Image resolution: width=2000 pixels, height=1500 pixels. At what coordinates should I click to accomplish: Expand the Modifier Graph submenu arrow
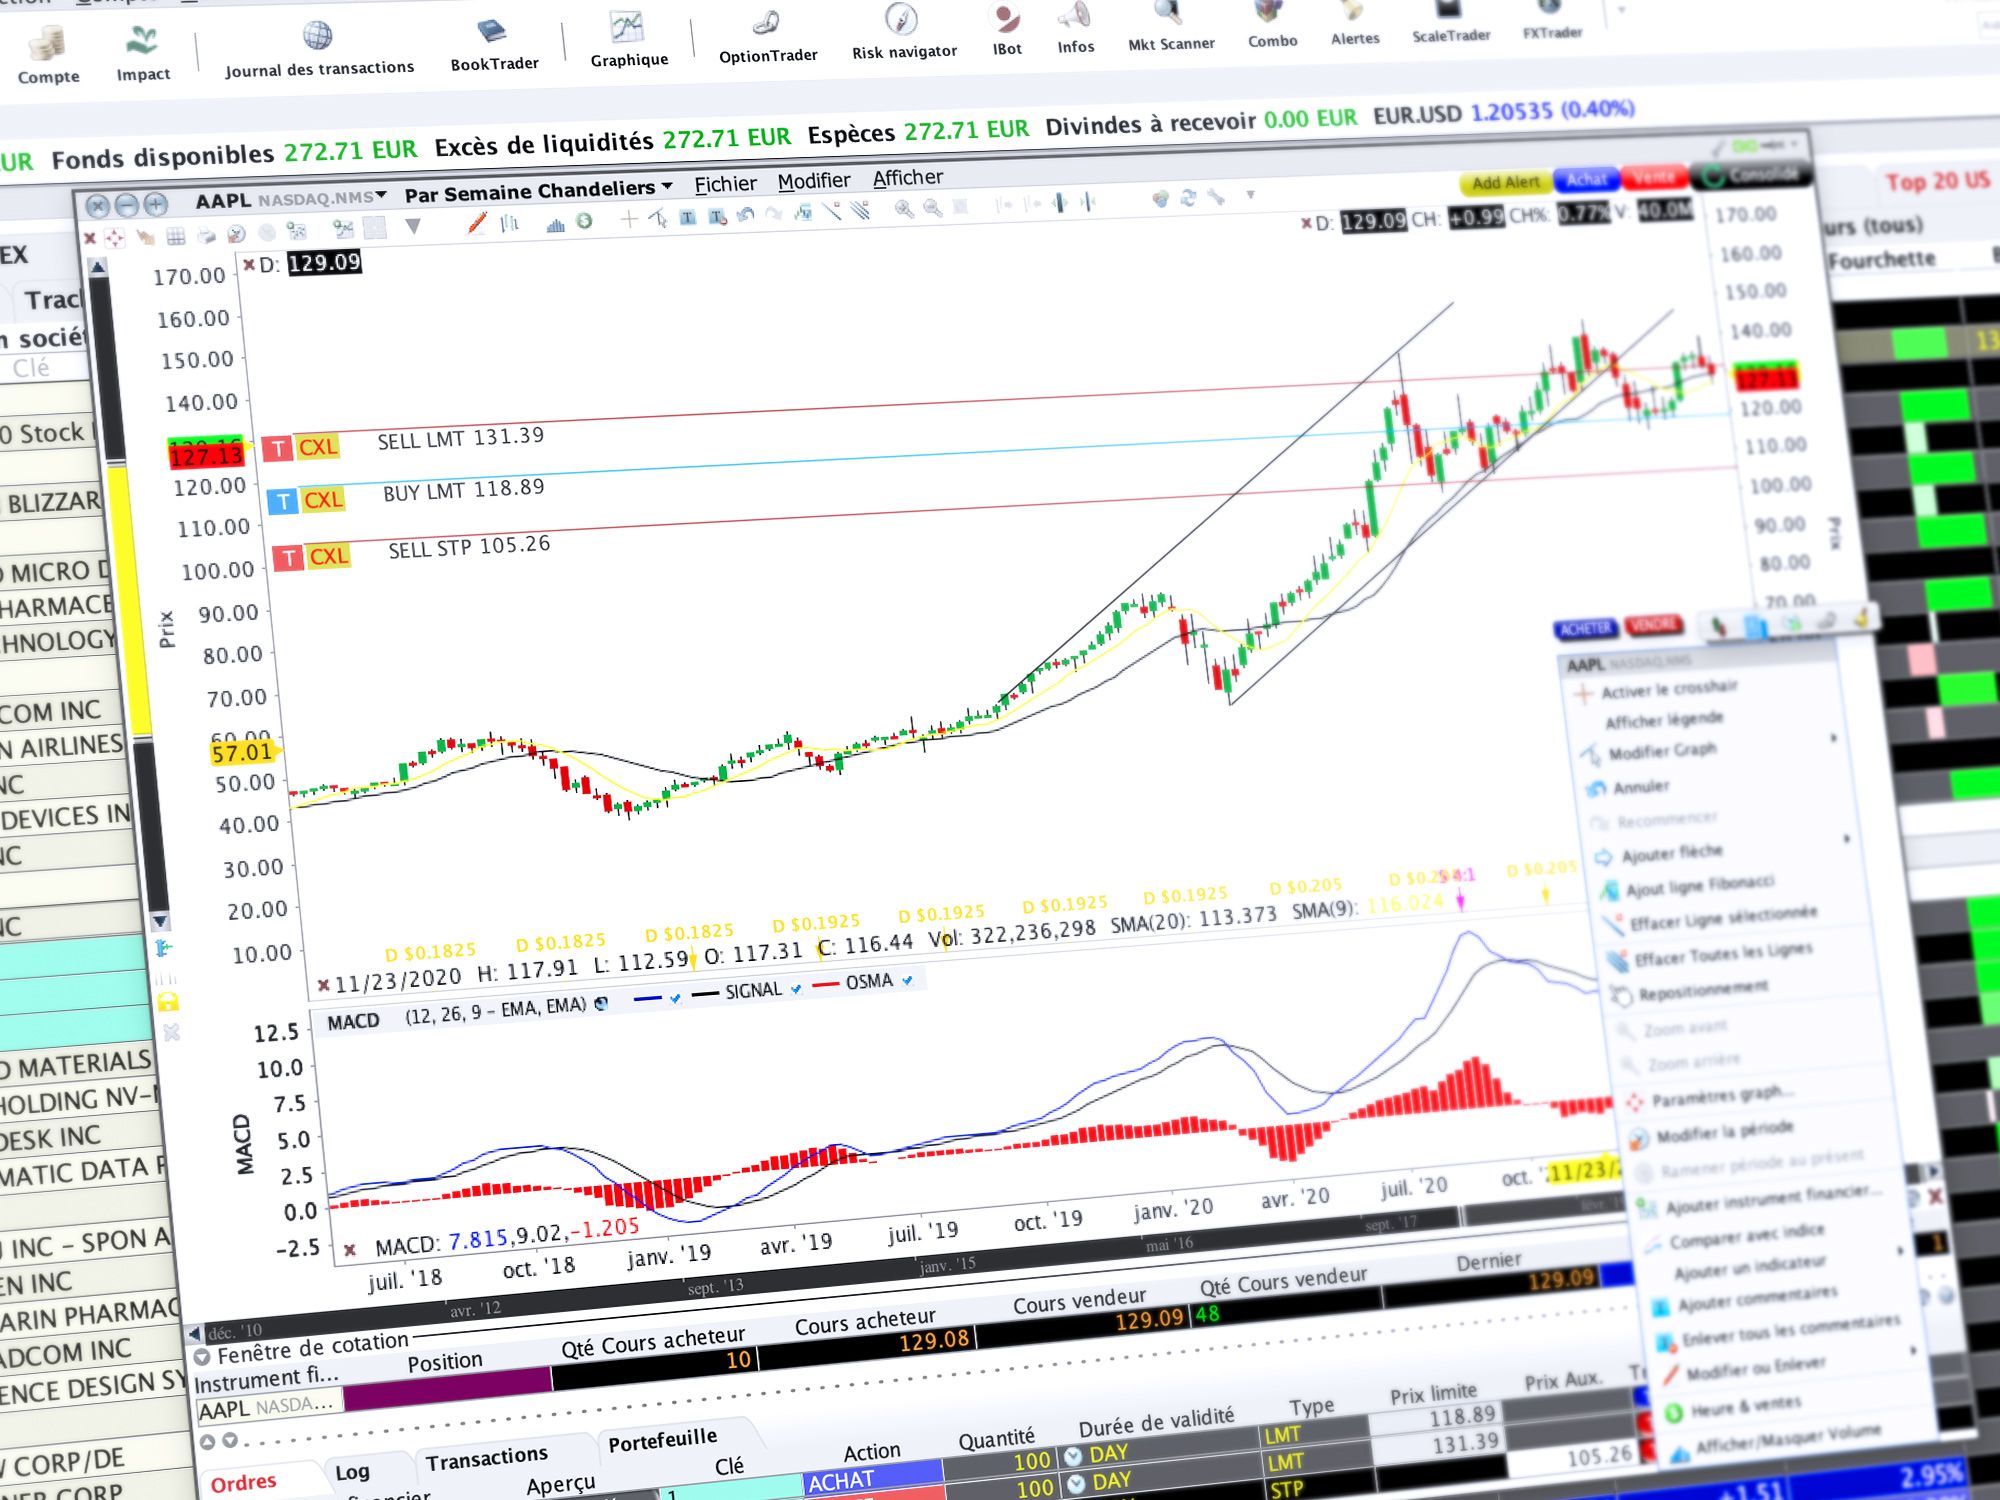[x=1834, y=738]
